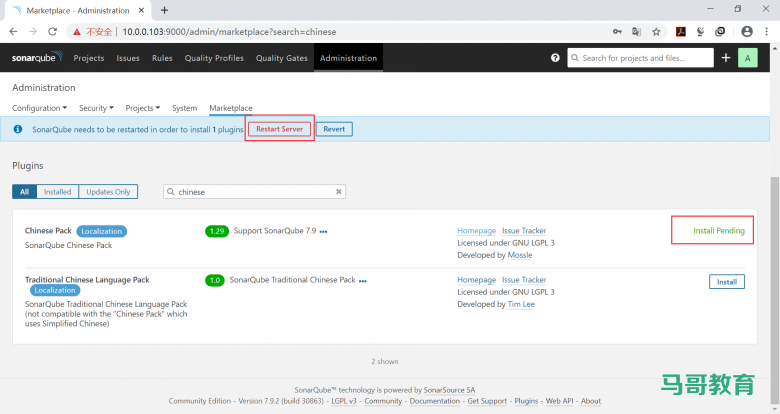Viewport: 780px width, 414px height.
Task: Clear the chinese search with X icon
Action: (x=339, y=192)
